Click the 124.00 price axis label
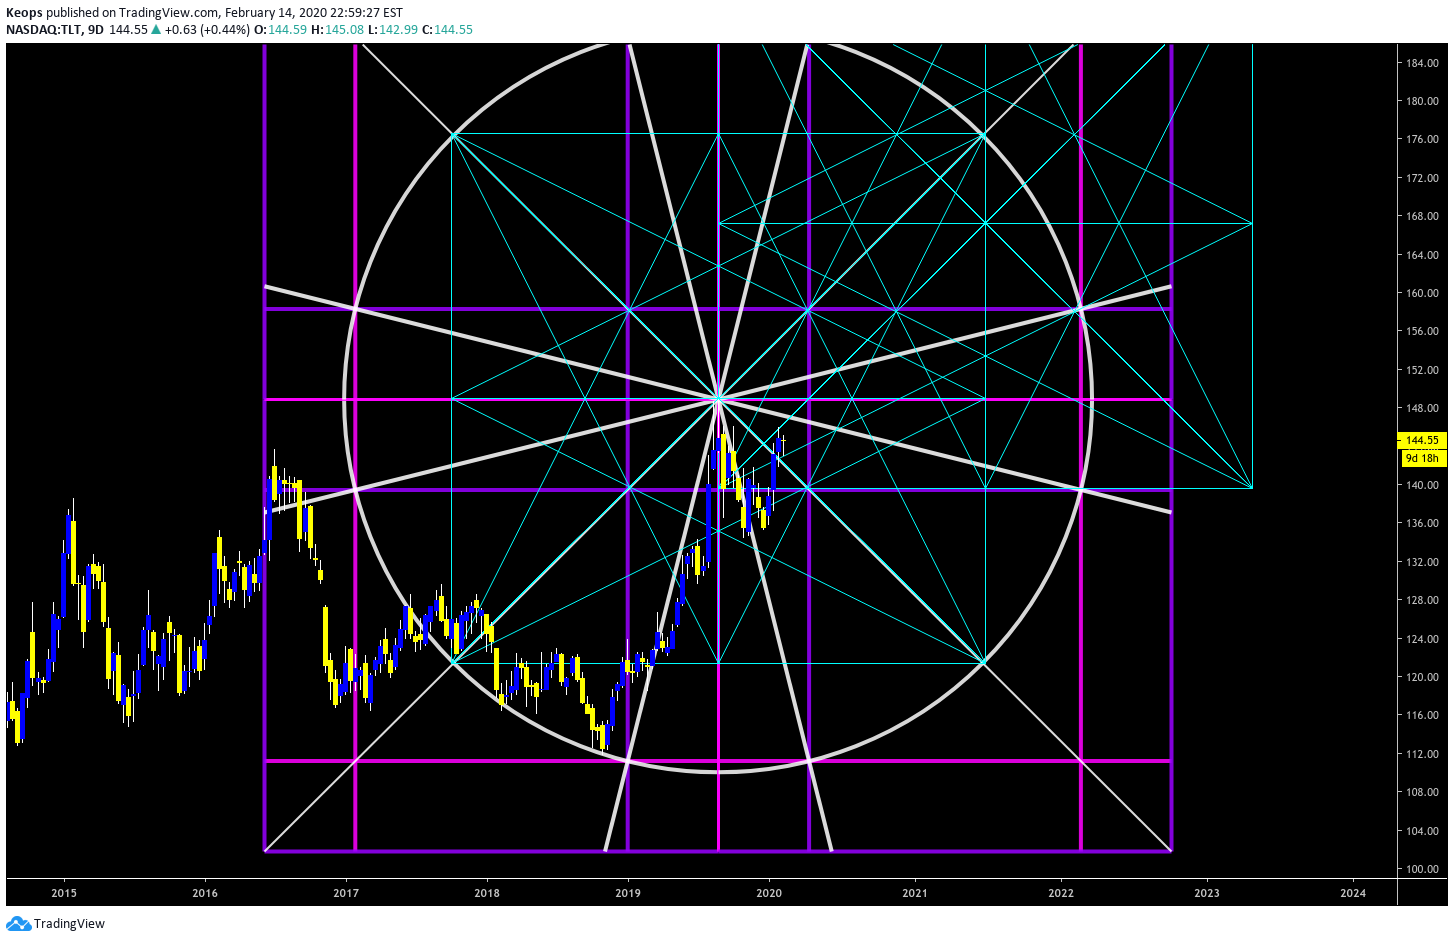 click(1422, 639)
